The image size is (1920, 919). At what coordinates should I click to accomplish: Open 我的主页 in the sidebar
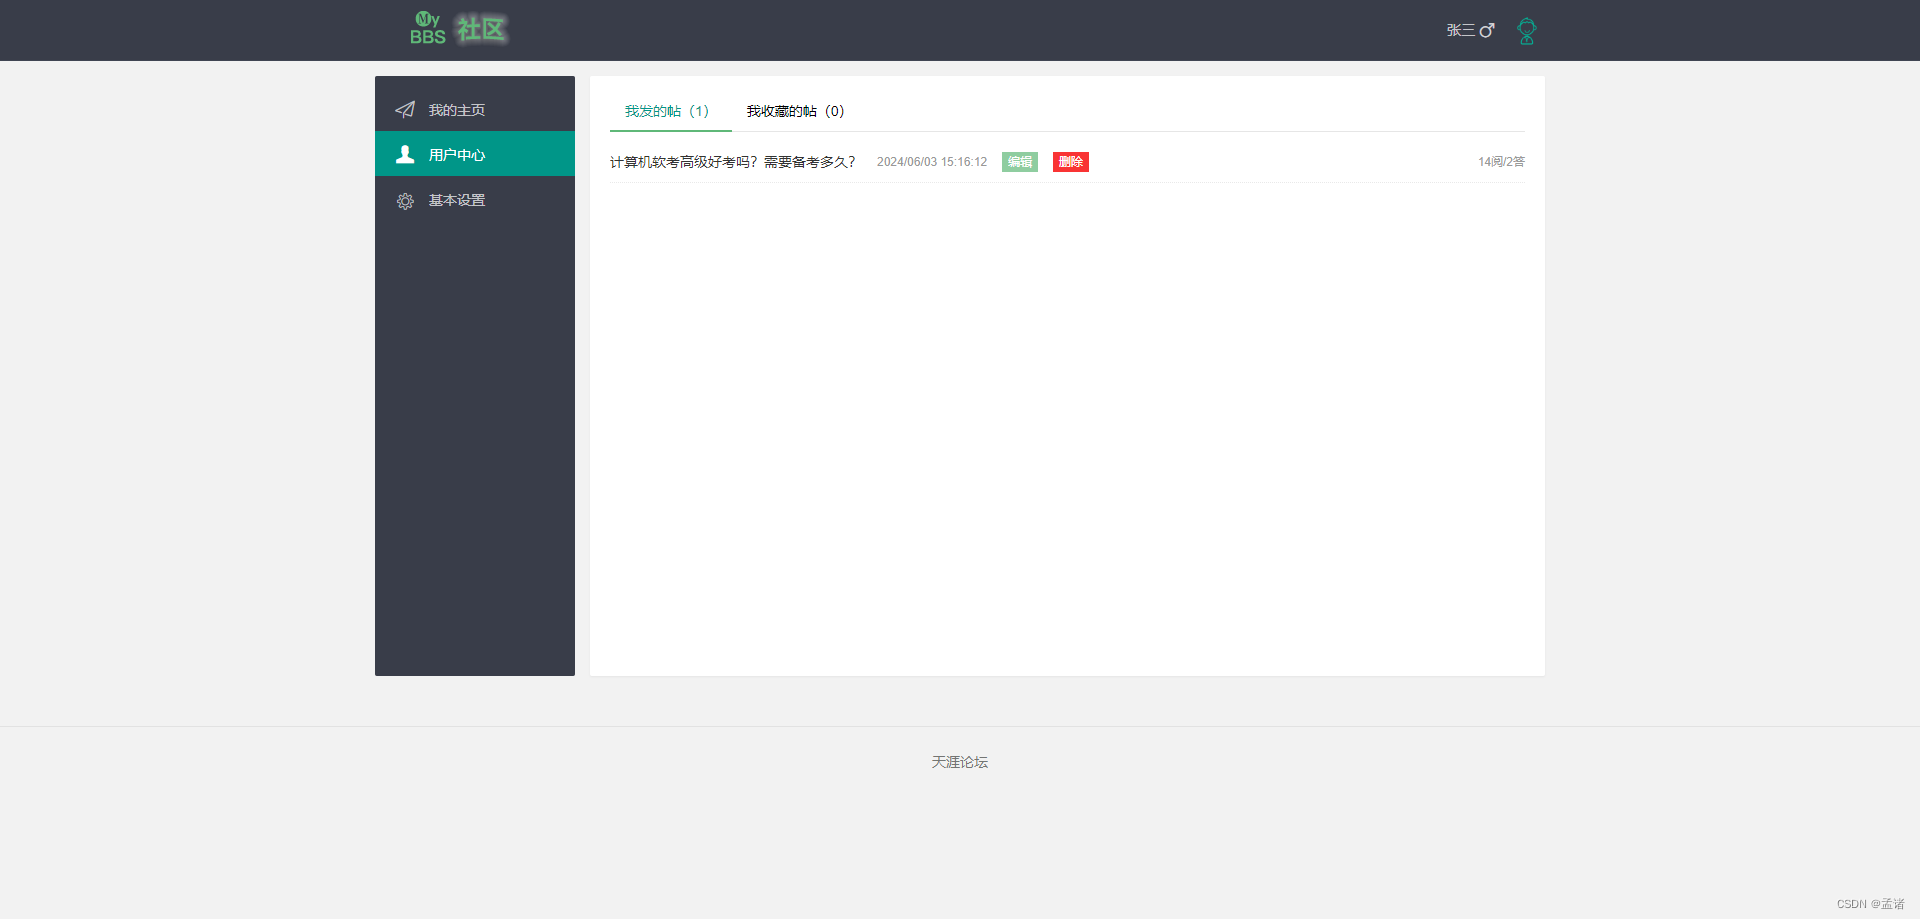475,109
